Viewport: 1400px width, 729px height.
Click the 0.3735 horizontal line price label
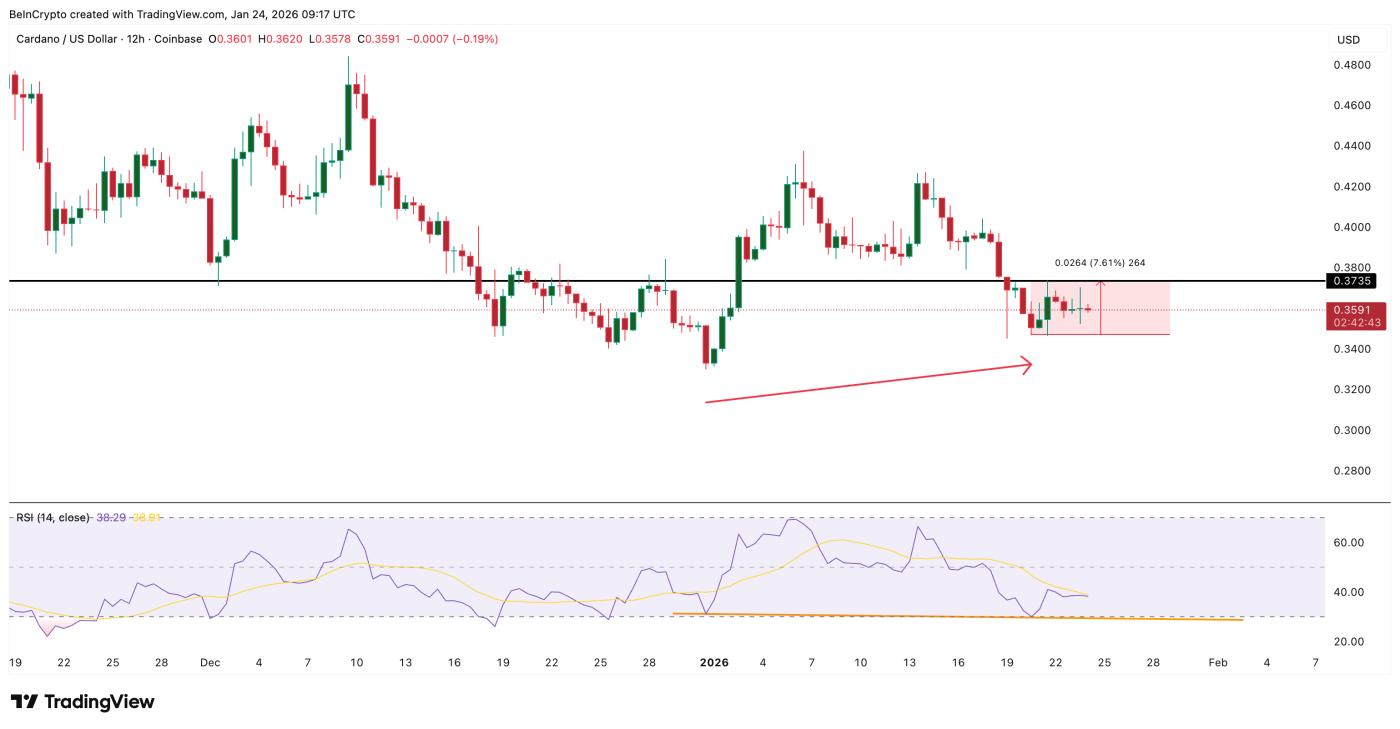coord(1354,281)
